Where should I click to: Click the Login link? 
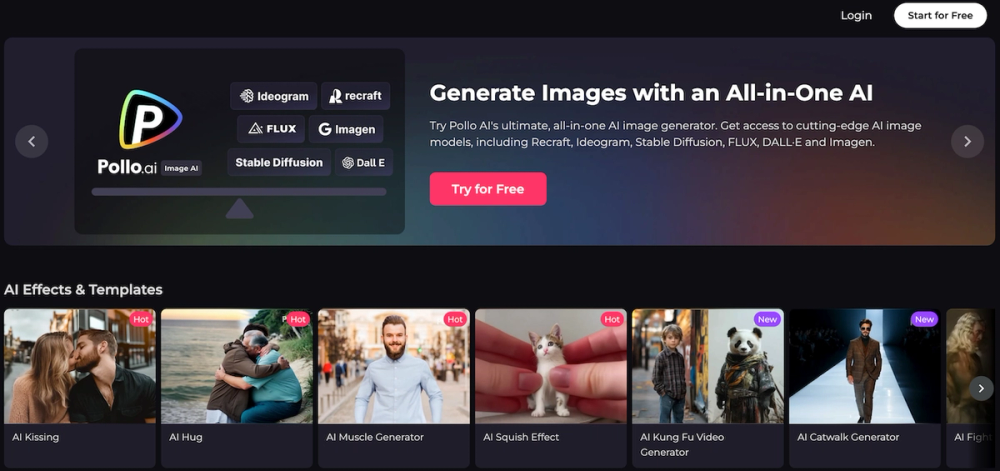(856, 15)
